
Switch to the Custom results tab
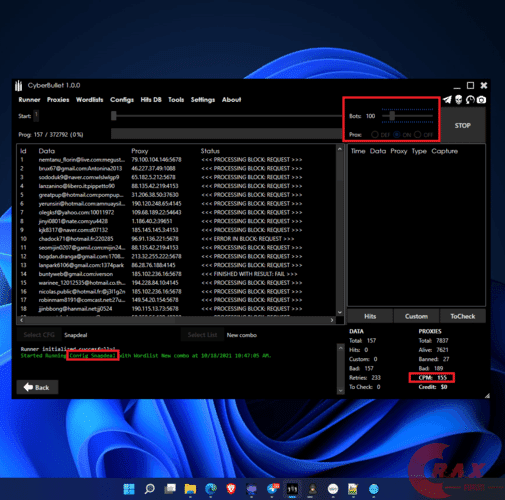416,316
